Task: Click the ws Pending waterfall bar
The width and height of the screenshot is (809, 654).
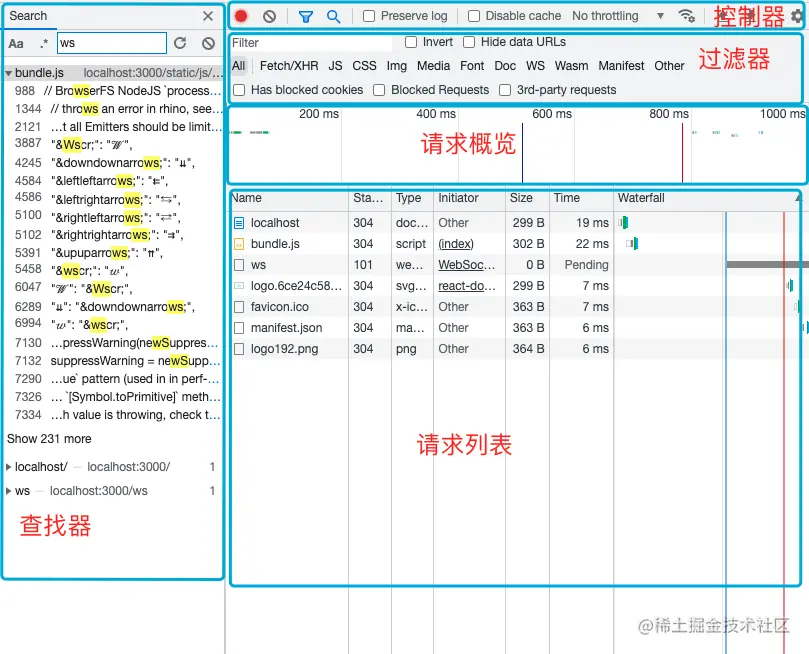Action: [x=767, y=265]
